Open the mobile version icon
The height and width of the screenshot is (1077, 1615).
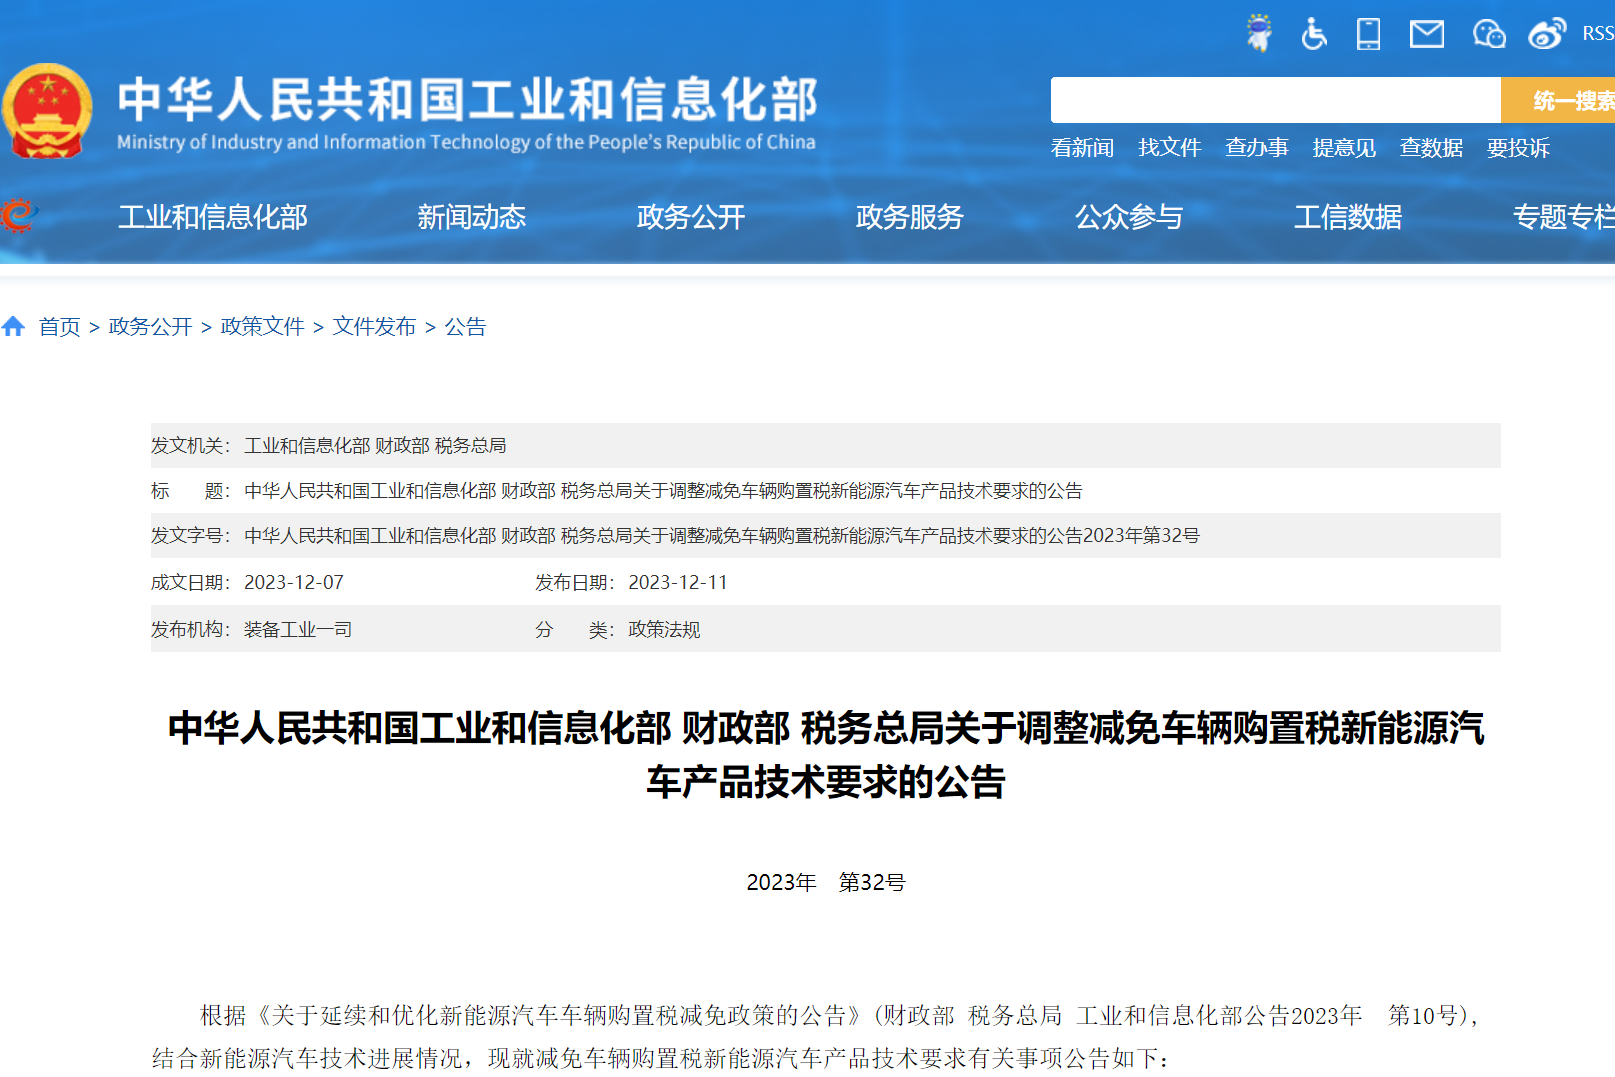pos(1369,33)
